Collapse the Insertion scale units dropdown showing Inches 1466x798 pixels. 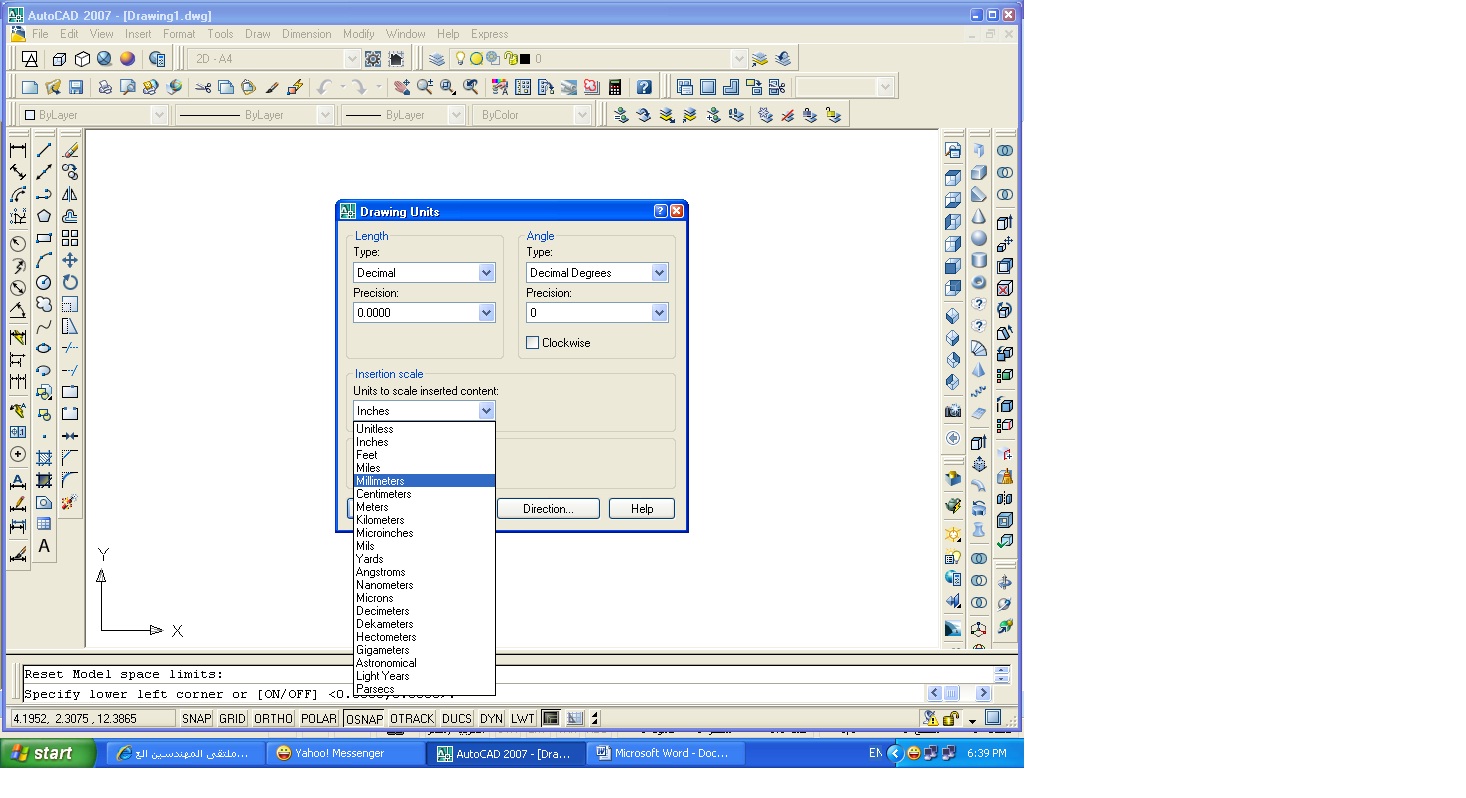pyautogui.click(x=424, y=411)
